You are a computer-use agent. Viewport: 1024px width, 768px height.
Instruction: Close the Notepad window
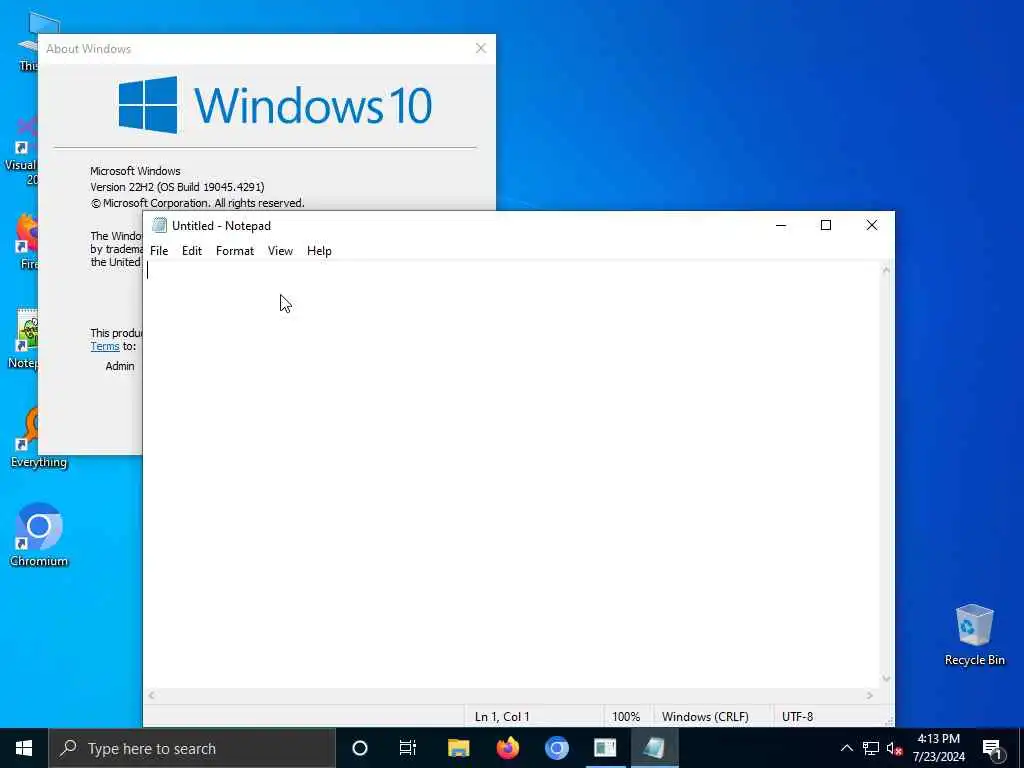click(871, 225)
